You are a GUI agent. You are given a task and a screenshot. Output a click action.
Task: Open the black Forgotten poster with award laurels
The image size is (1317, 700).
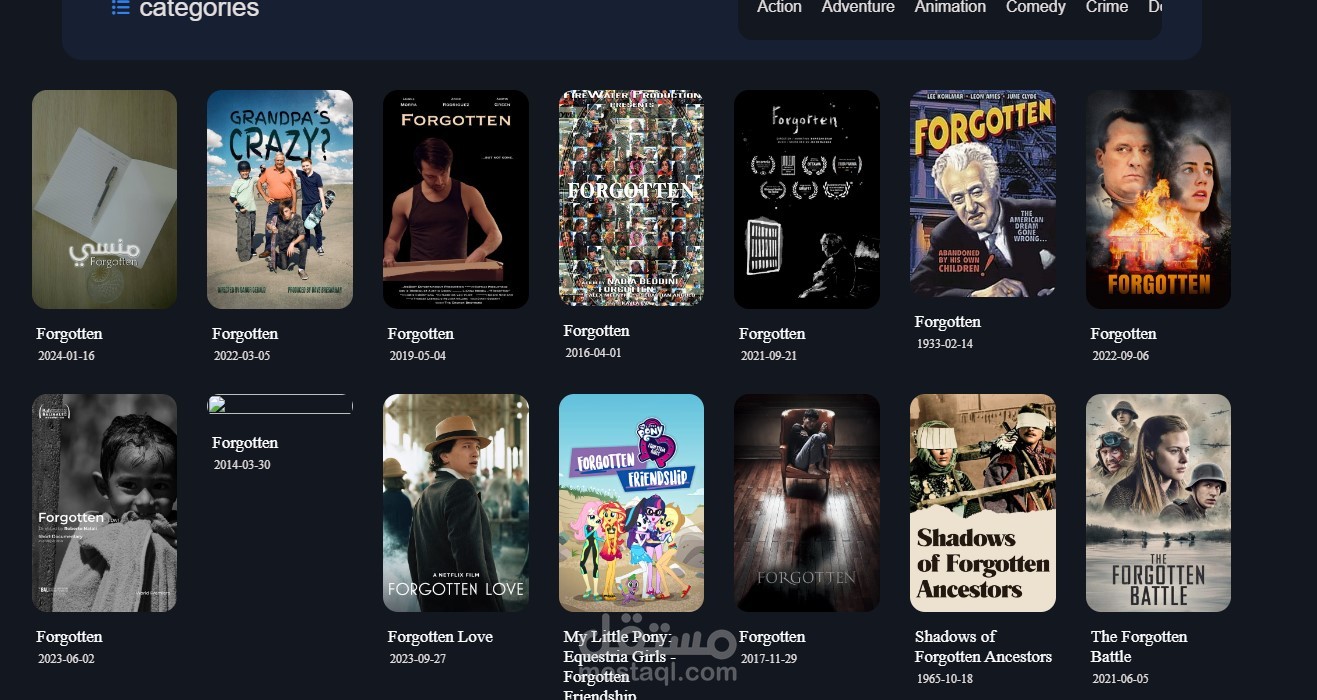[807, 199]
